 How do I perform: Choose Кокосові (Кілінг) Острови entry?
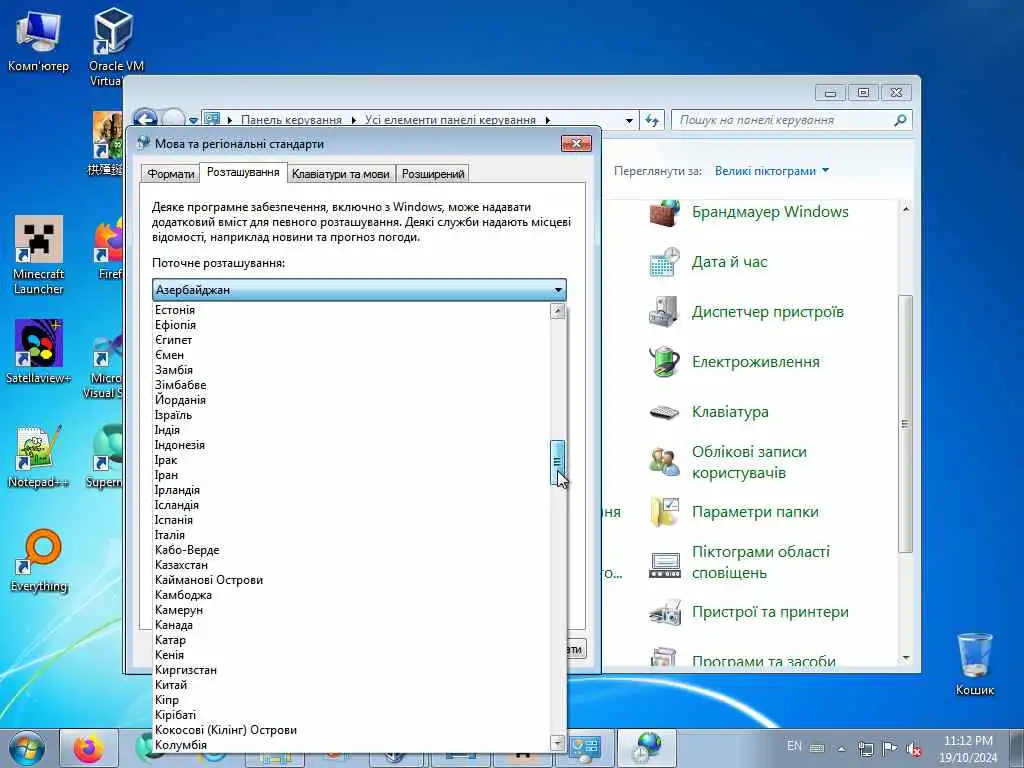352,730
